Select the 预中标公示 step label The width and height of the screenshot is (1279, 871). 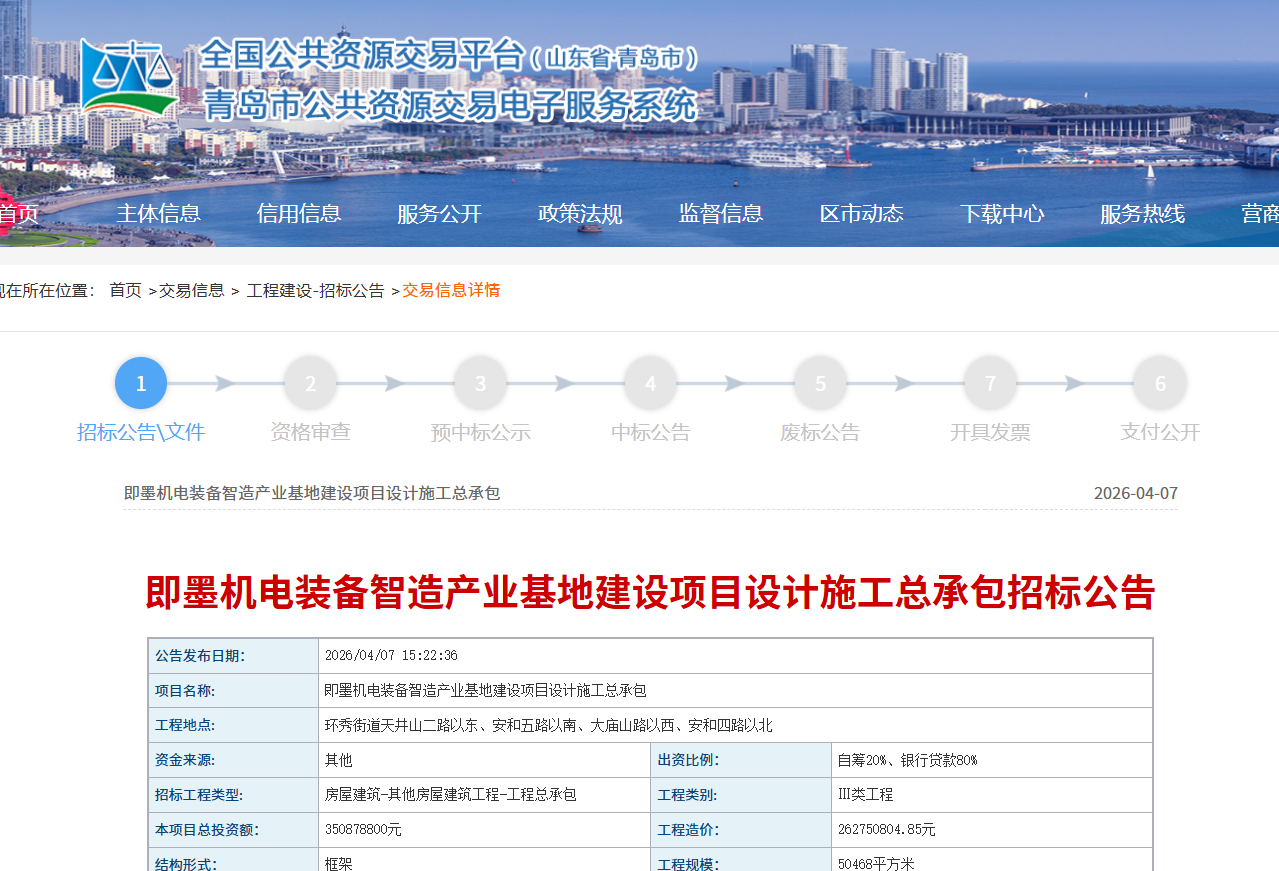481,432
